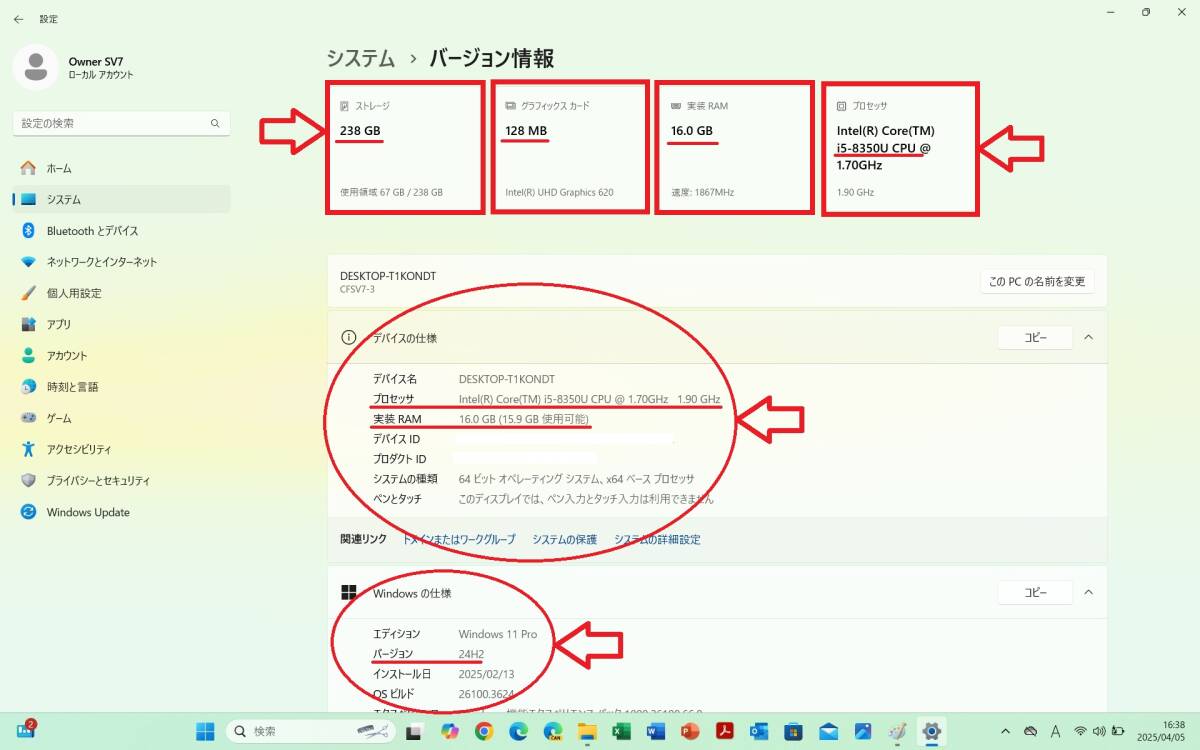The width and height of the screenshot is (1200, 750).
Task: Open 個人用設定 in the sidebar
Action: (x=121, y=293)
